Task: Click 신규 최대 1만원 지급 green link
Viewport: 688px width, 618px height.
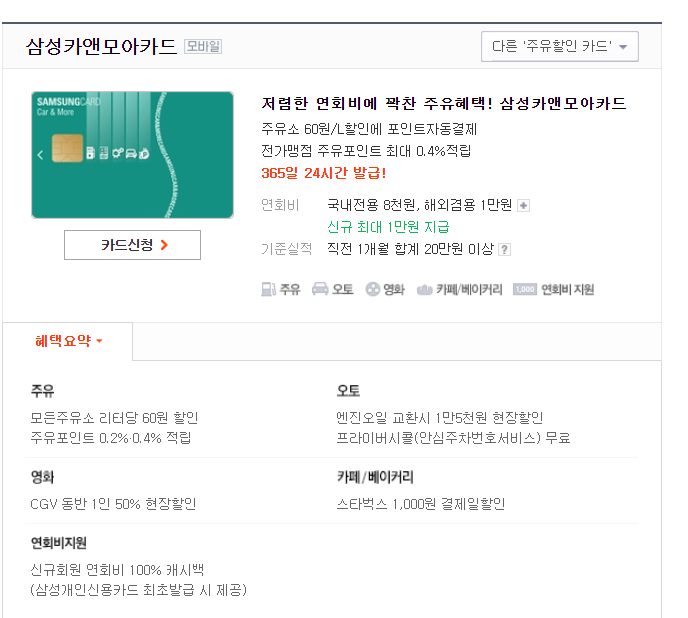Action: (388, 227)
